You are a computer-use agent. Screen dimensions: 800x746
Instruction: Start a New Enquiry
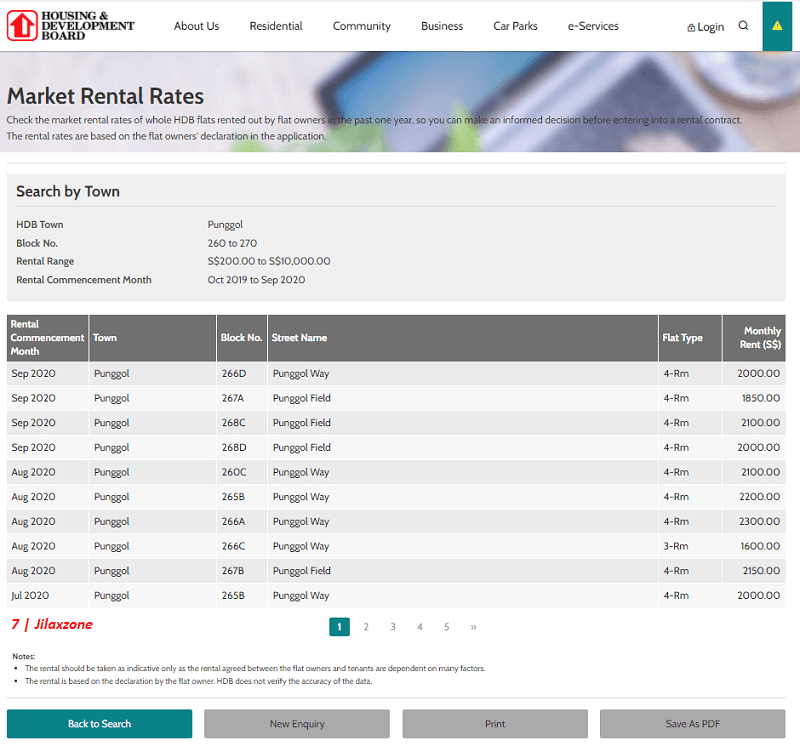[297, 724]
